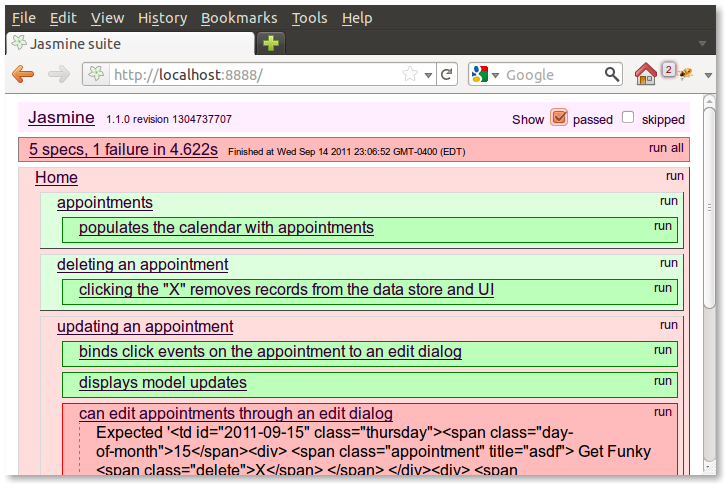Open the 'deleting an appointment' suite link

142,264
